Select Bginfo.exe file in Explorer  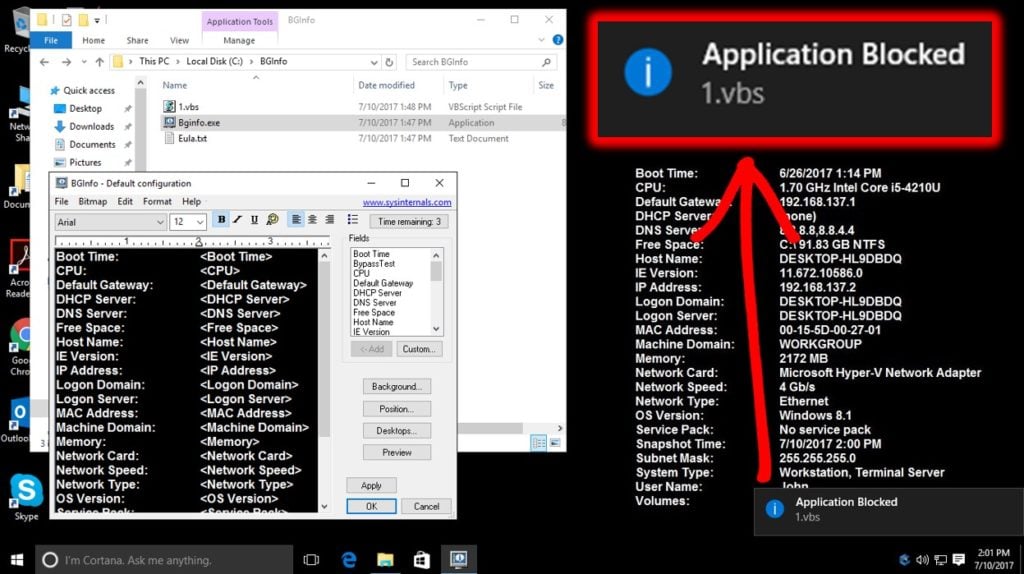199,122
